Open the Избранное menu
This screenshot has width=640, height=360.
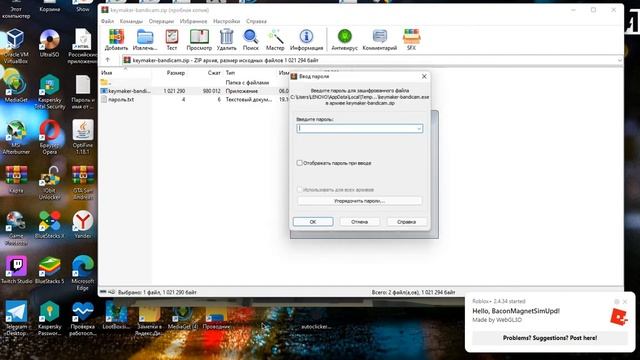point(193,21)
